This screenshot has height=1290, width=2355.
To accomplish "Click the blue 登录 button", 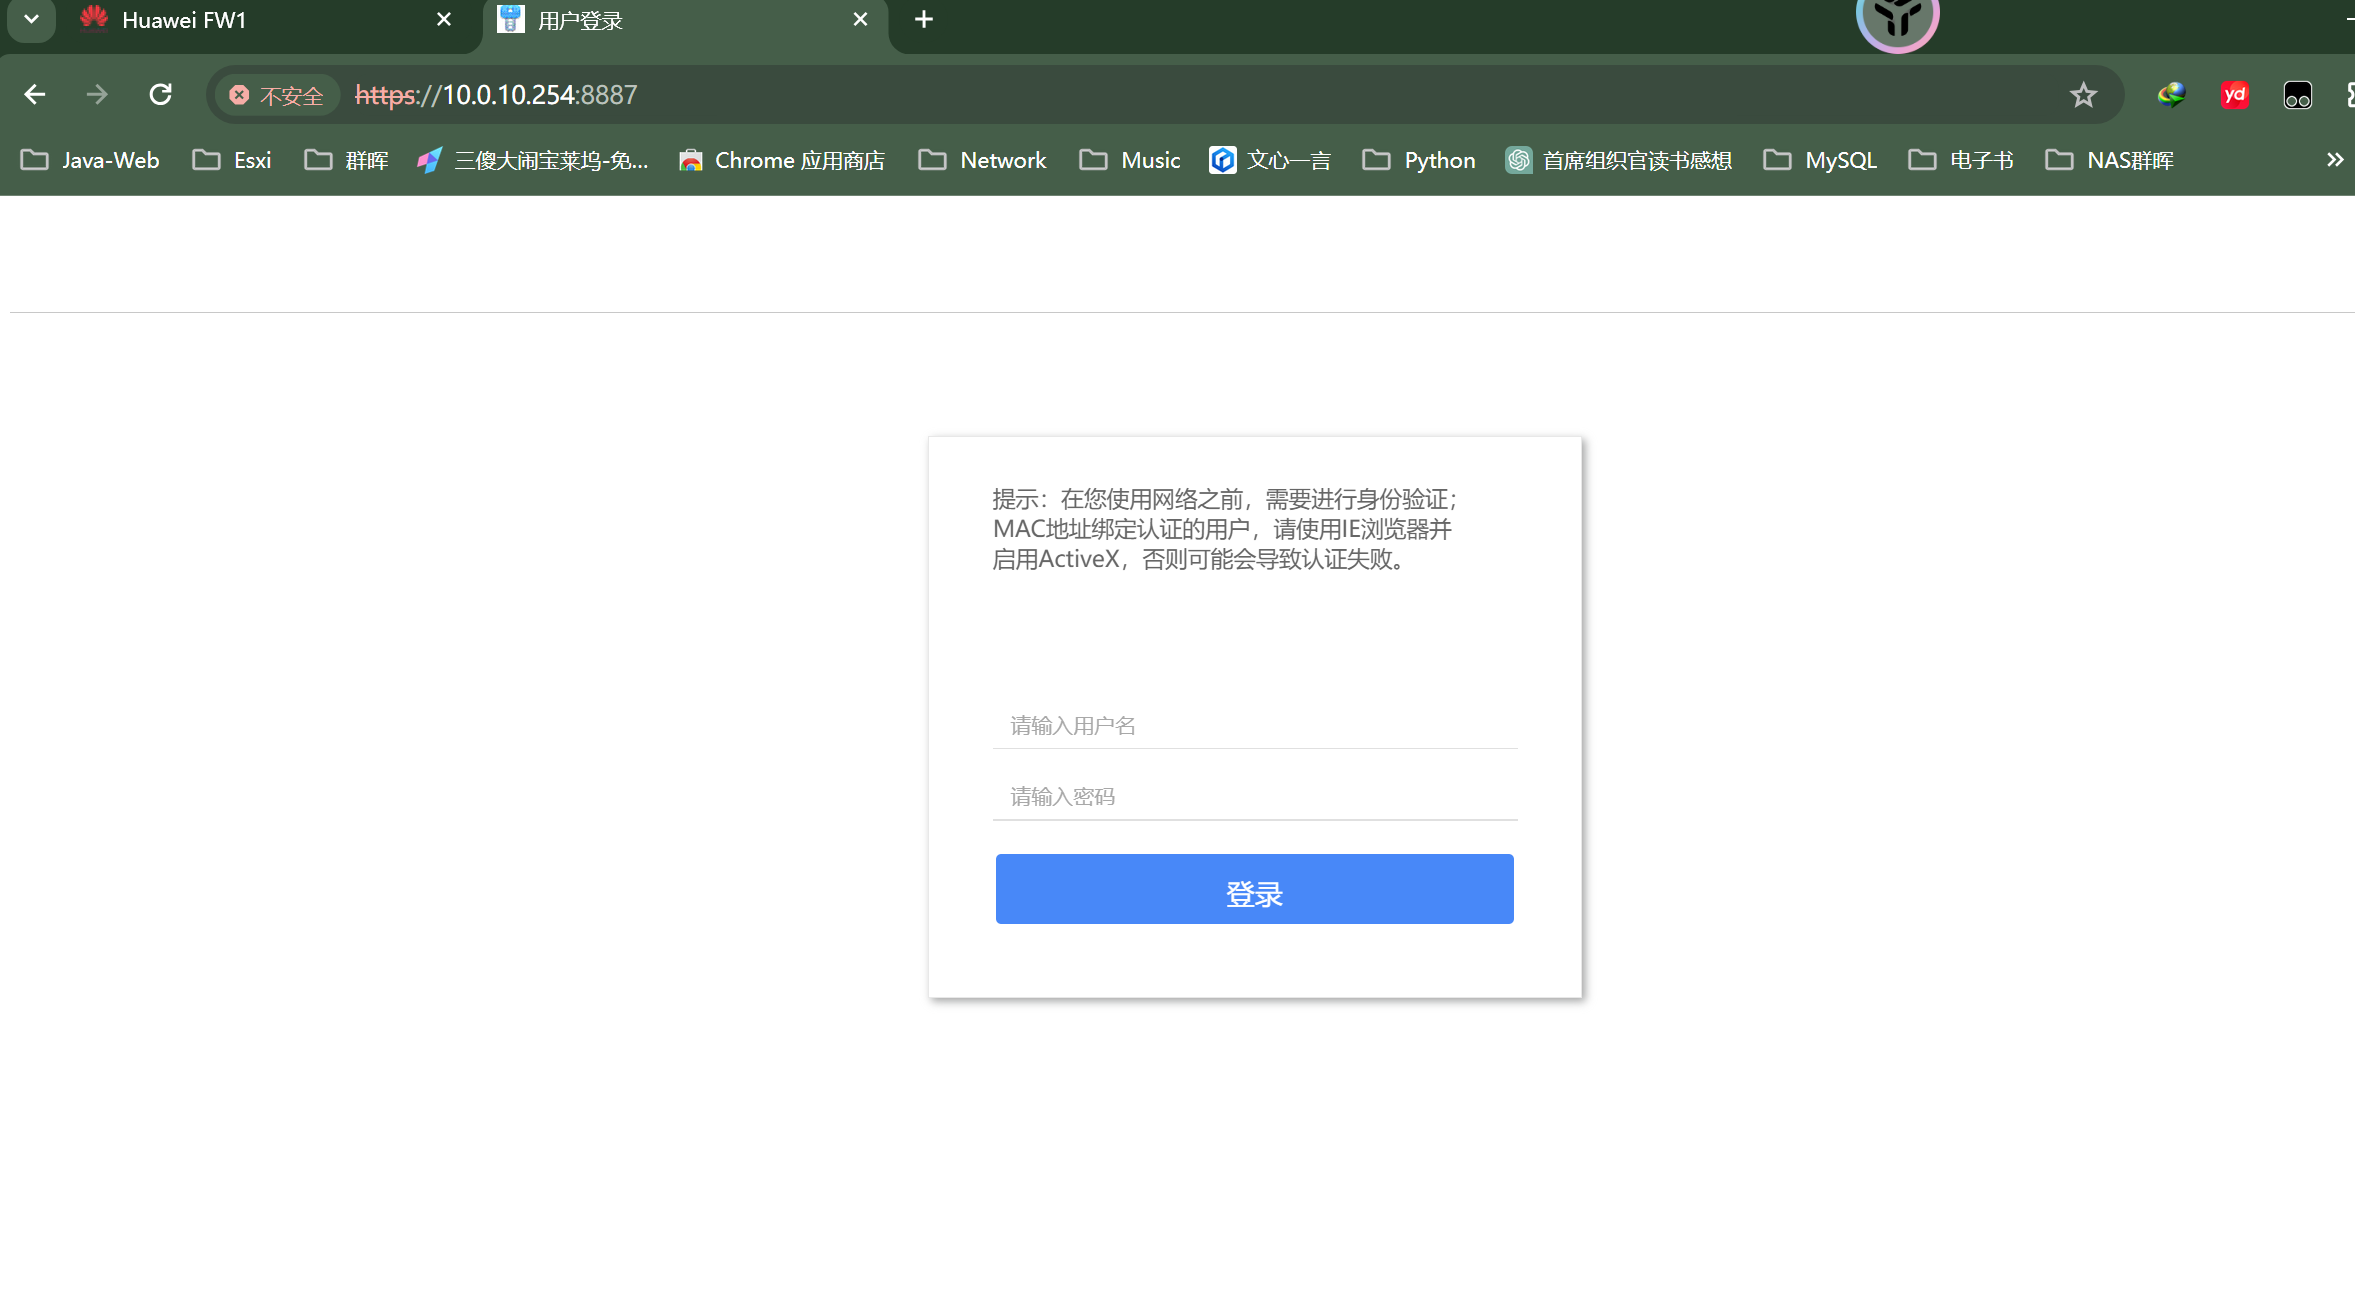I will pyautogui.click(x=1254, y=889).
